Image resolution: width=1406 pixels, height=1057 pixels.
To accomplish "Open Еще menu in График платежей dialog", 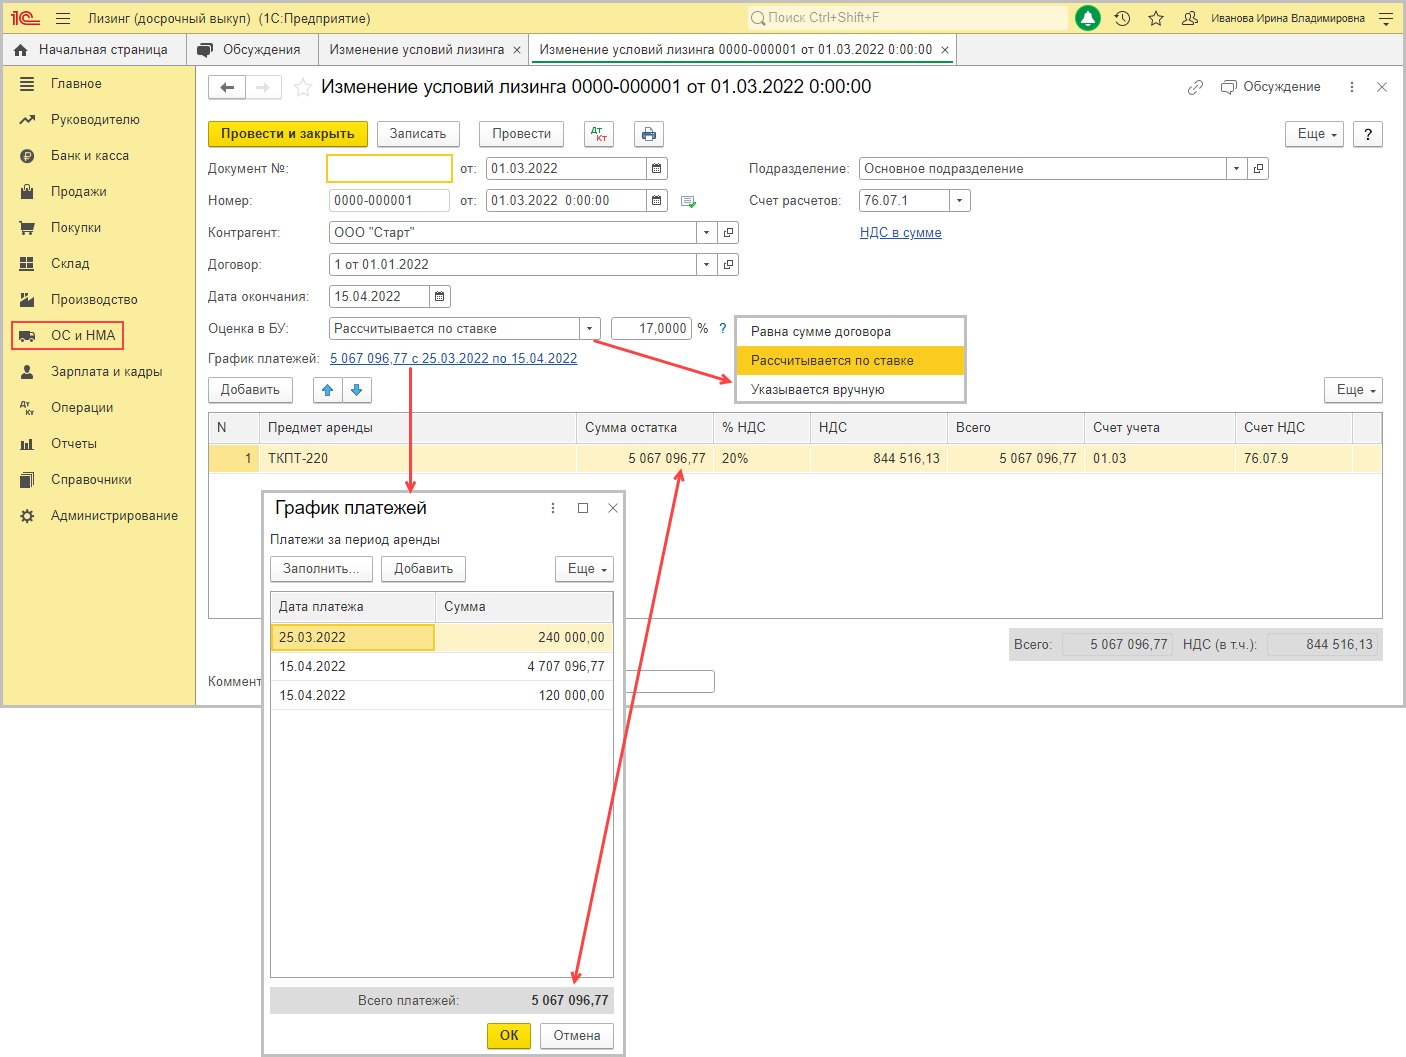I will [x=584, y=569].
